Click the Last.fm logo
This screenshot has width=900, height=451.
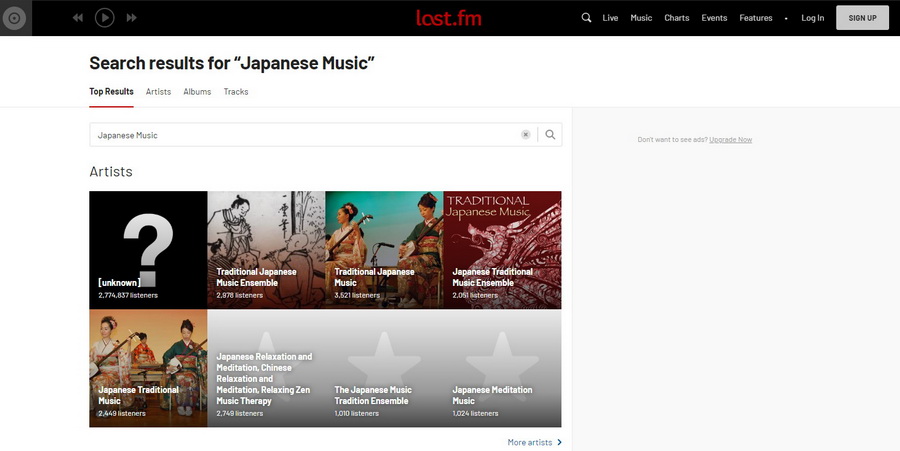(x=449, y=17)
